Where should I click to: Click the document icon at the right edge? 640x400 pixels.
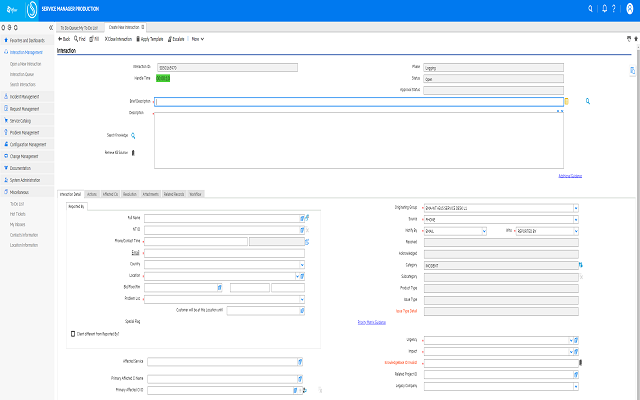(x=632, y=71)
